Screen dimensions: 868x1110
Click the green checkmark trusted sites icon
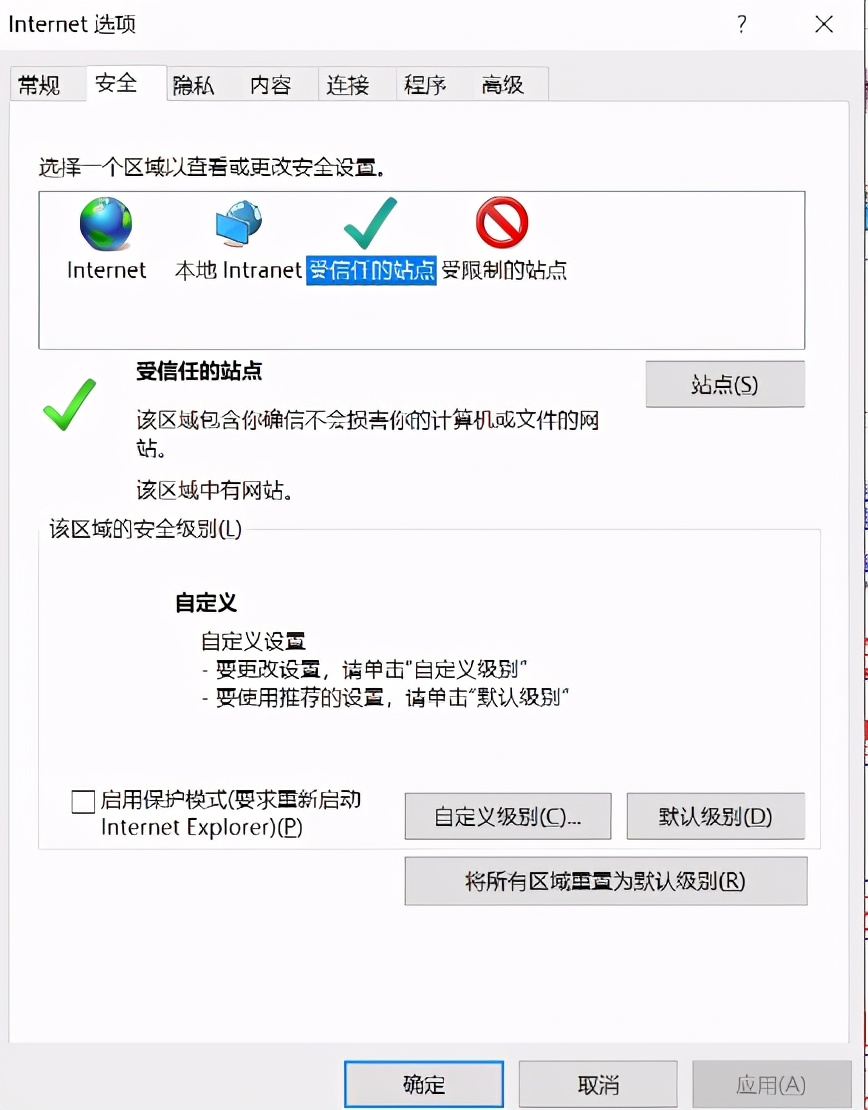(370, 224)
